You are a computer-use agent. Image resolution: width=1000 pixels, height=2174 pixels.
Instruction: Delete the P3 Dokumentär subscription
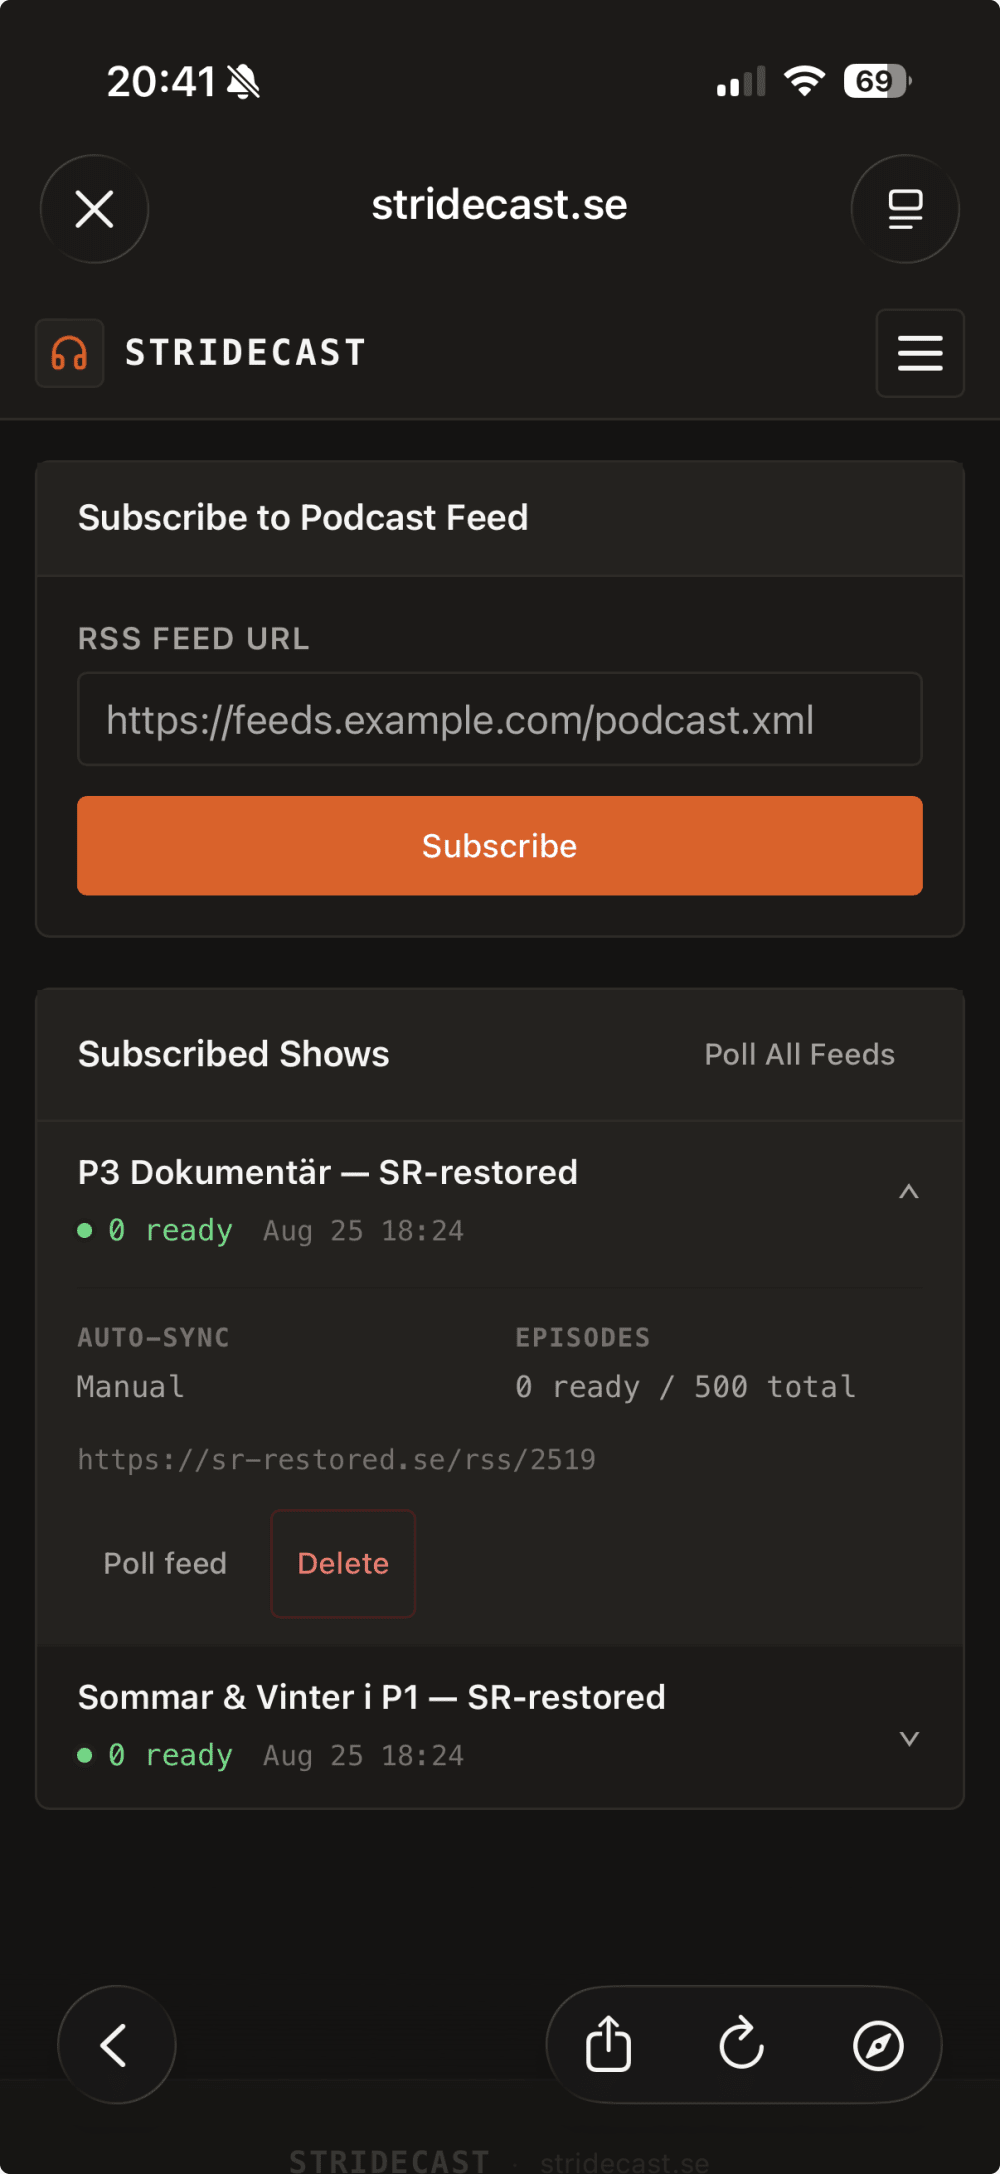pos(343,1563)
